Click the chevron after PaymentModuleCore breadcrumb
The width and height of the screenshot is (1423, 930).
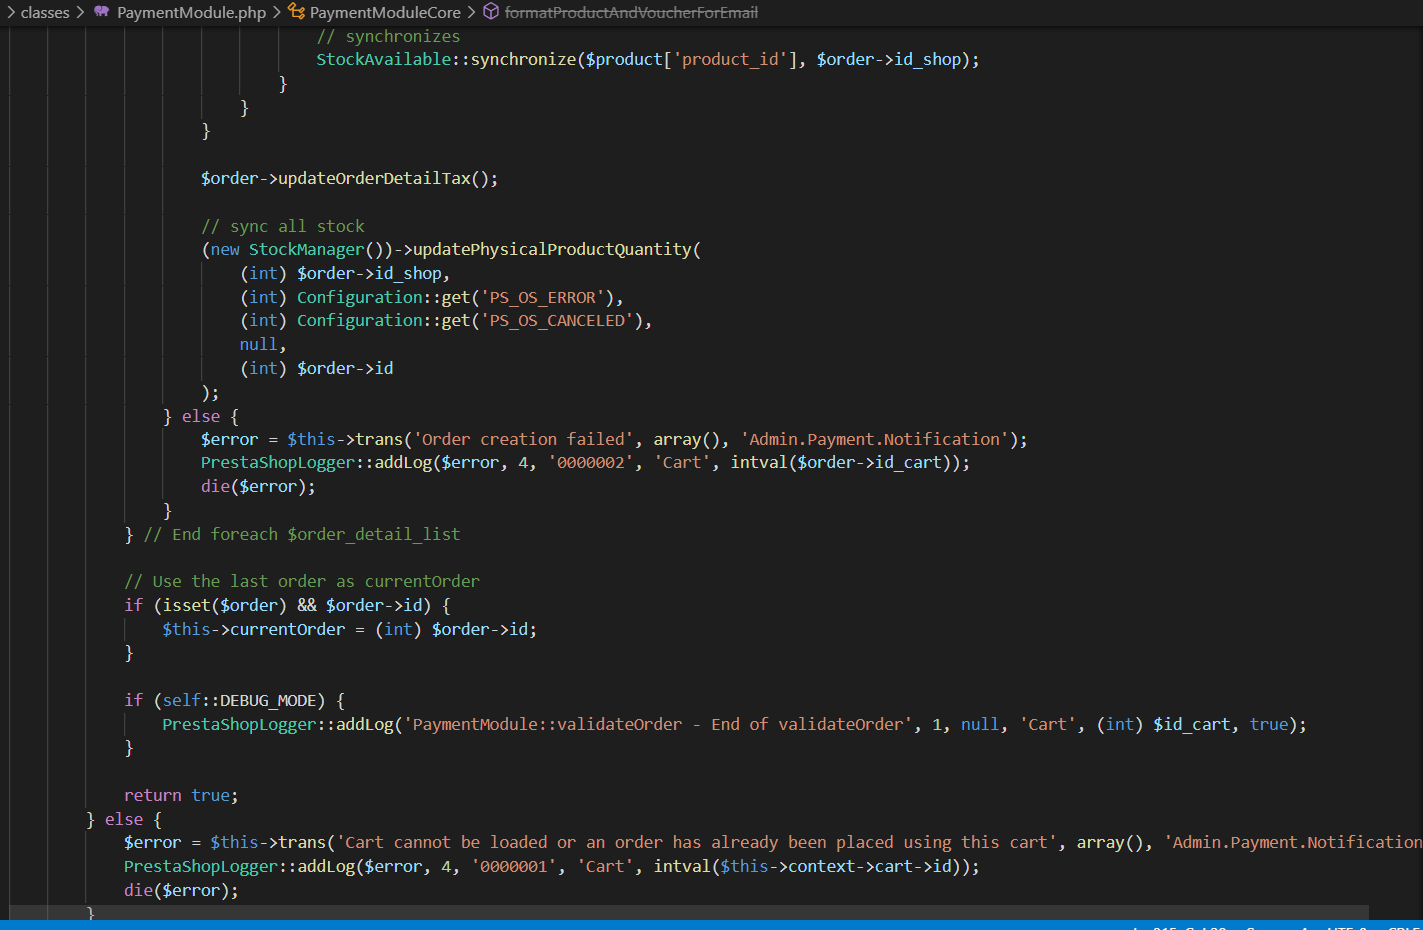471,12
